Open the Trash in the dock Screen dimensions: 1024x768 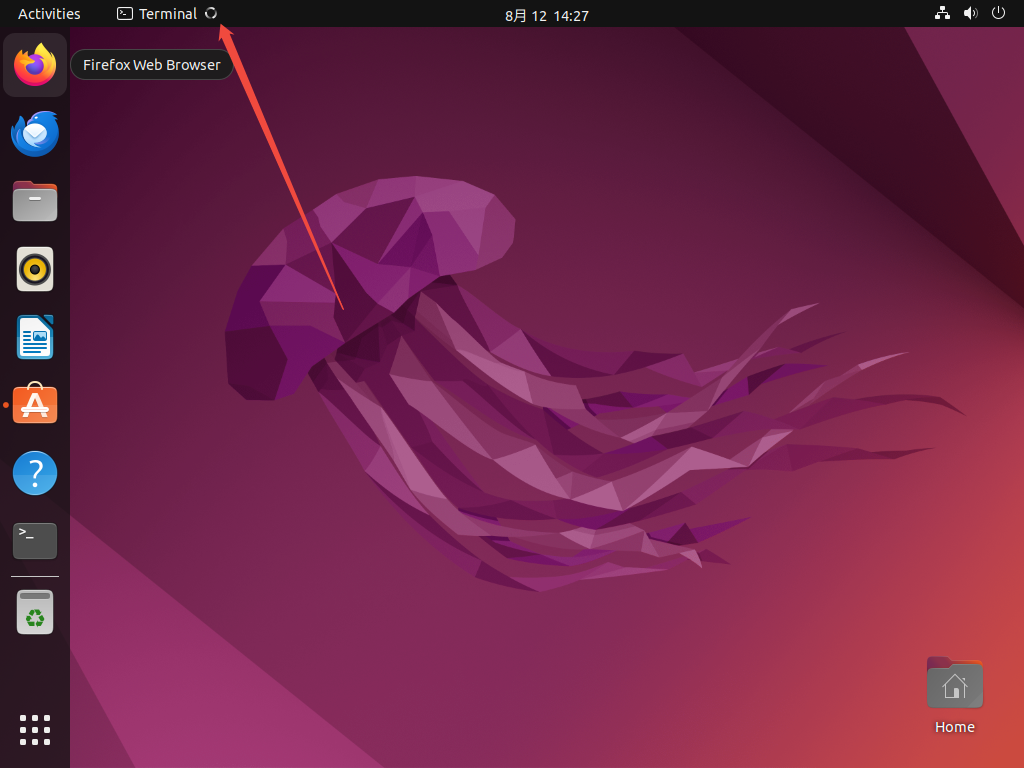click(x=35, y=612)
